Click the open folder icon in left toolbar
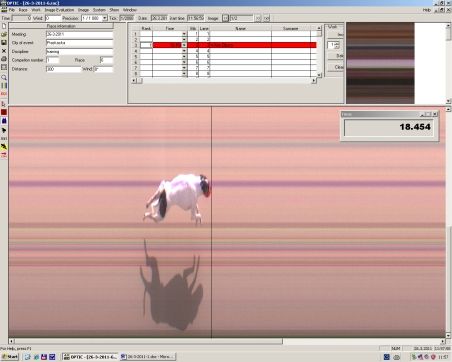This screenshot has height=362, width=452. [x=4, y=35]
